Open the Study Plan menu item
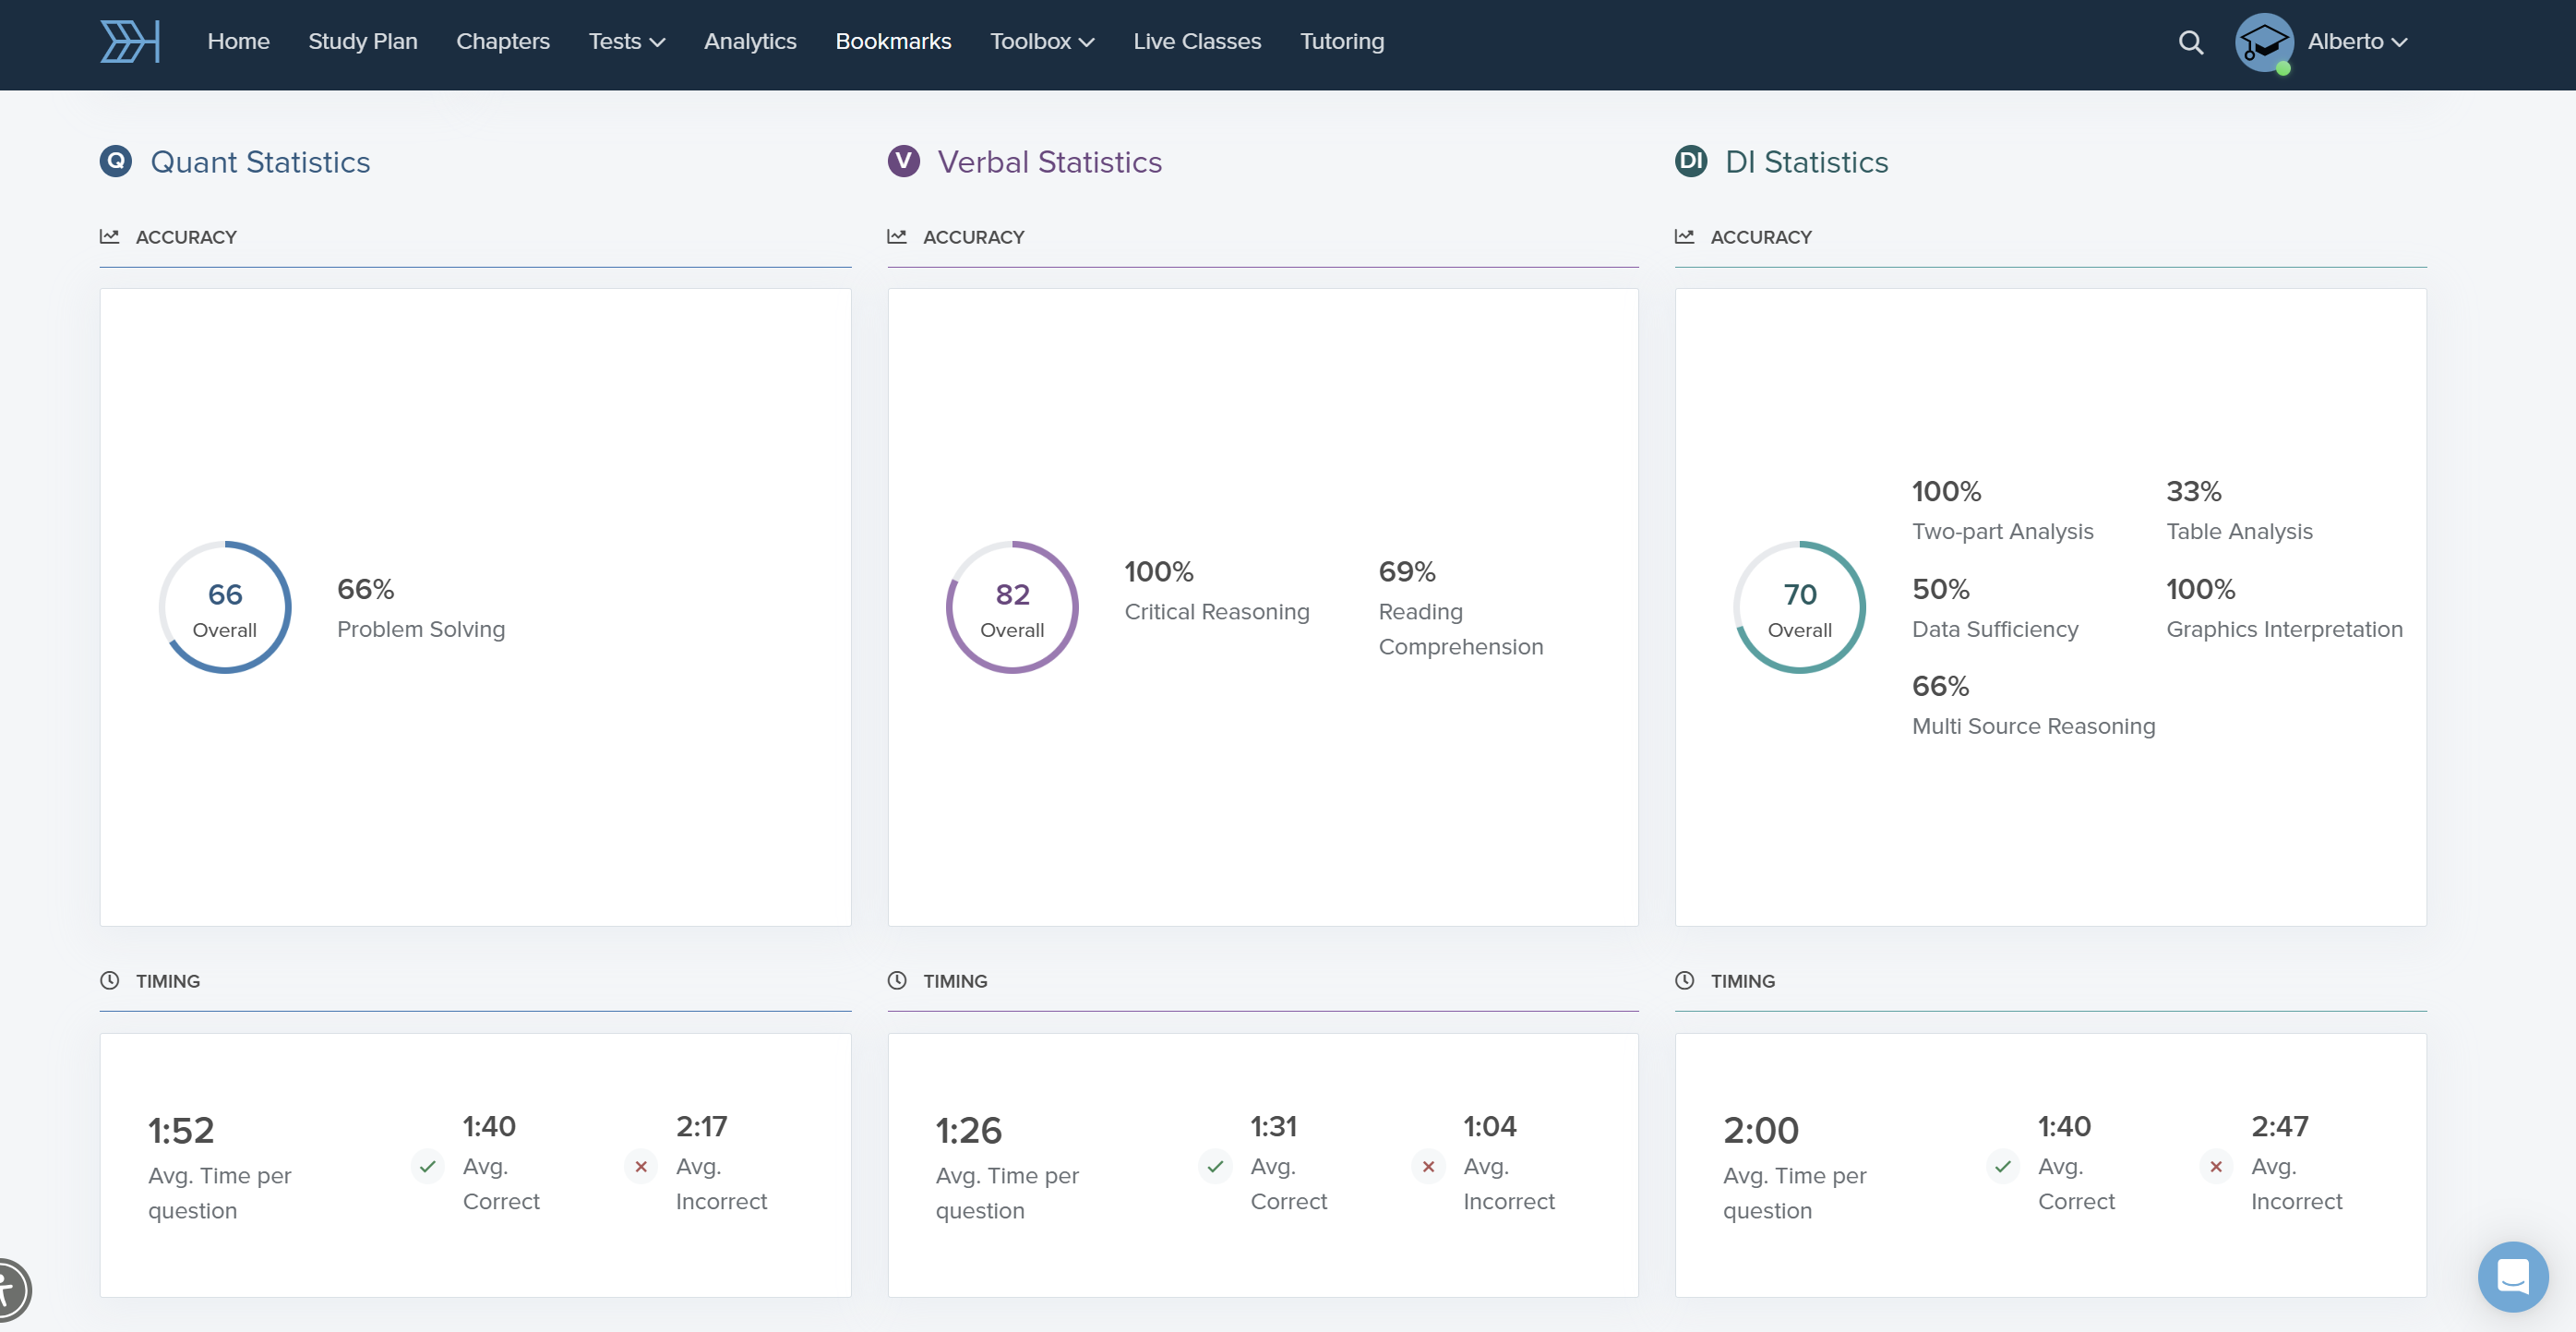 coord(362,42)
